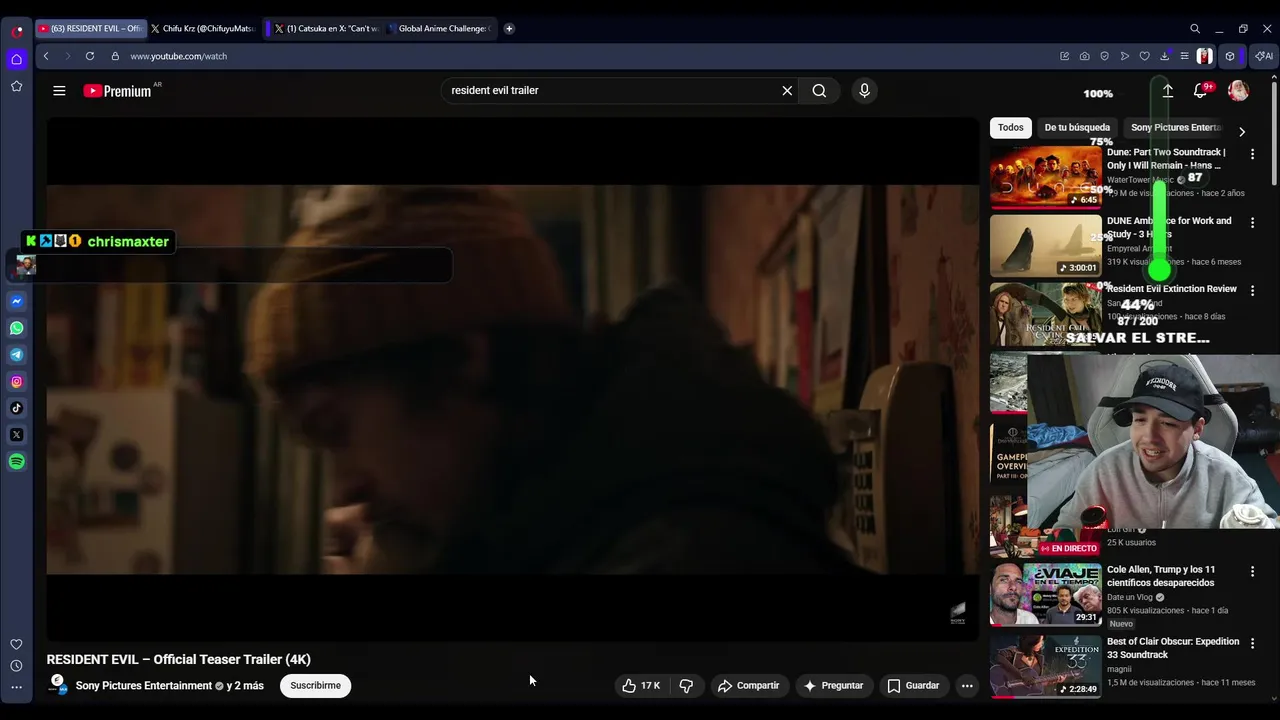This screenshot has height=720, width=1280.
Task: Reload the current YouTube page
Action: point(90,56)
